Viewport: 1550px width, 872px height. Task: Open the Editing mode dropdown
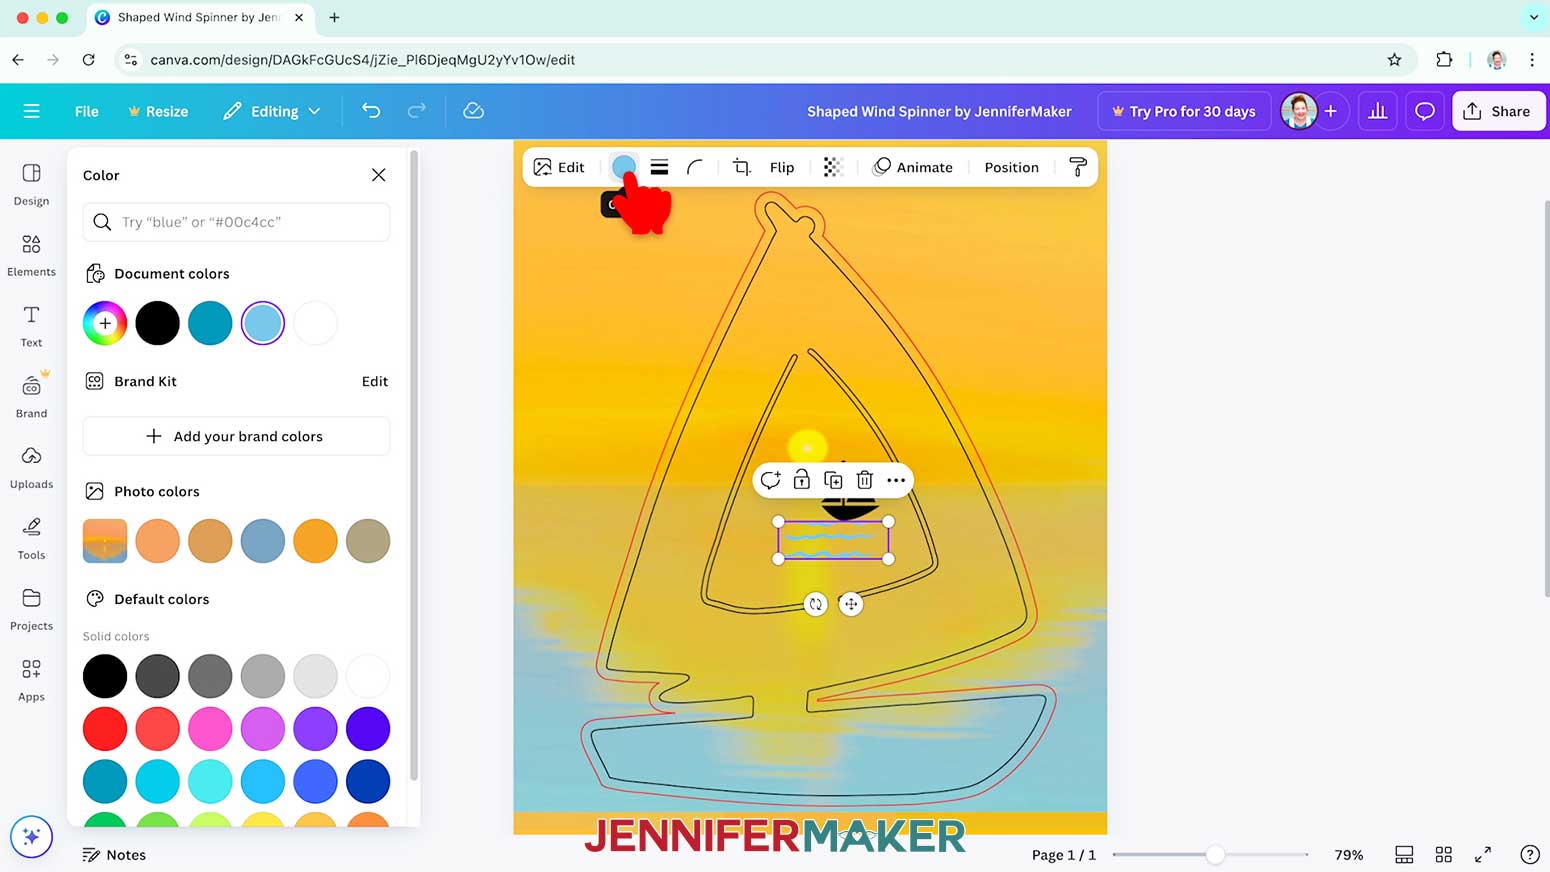[272, 111]
